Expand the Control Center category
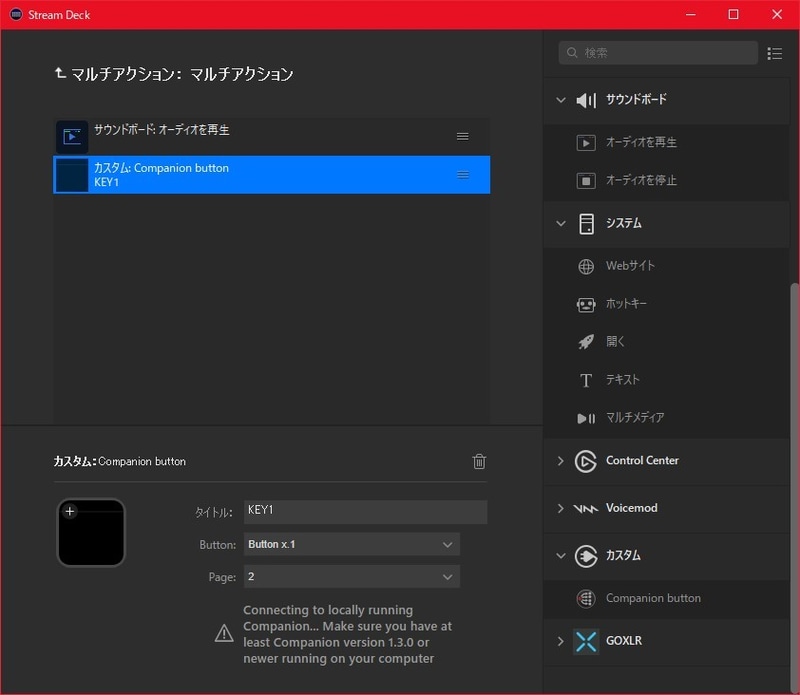The height and width of the screenshot is (695, 800). click(x=560, y=461)
